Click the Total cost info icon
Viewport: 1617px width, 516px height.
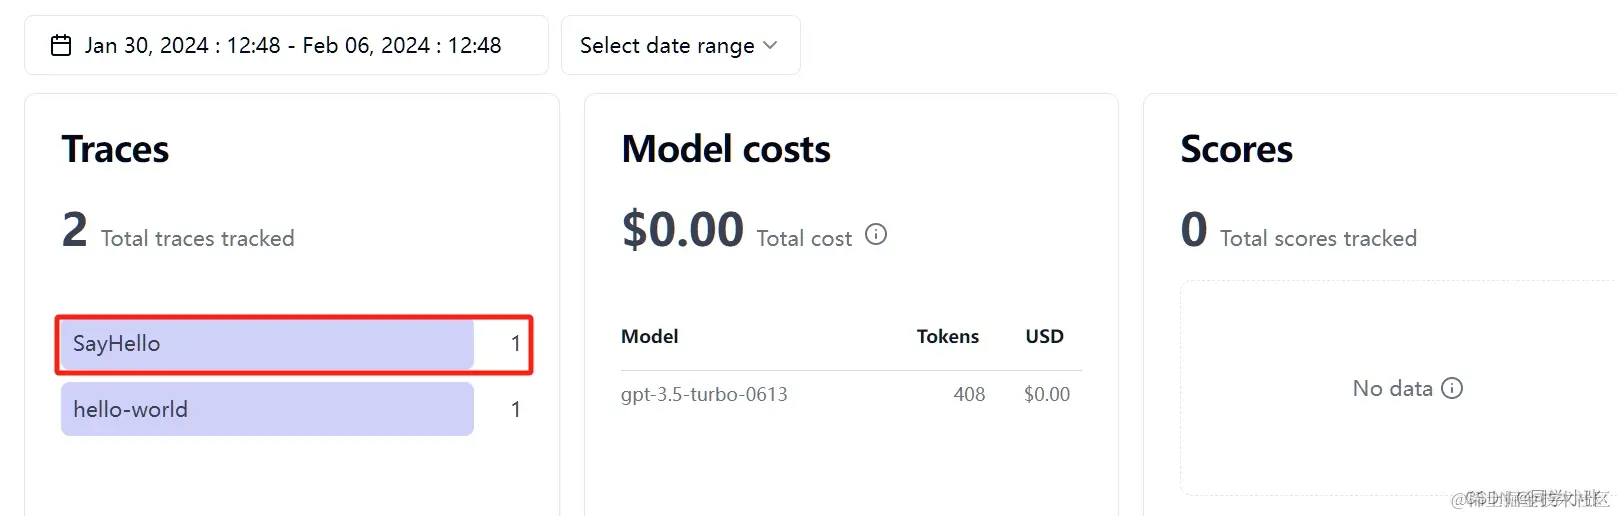coord(876,235)
